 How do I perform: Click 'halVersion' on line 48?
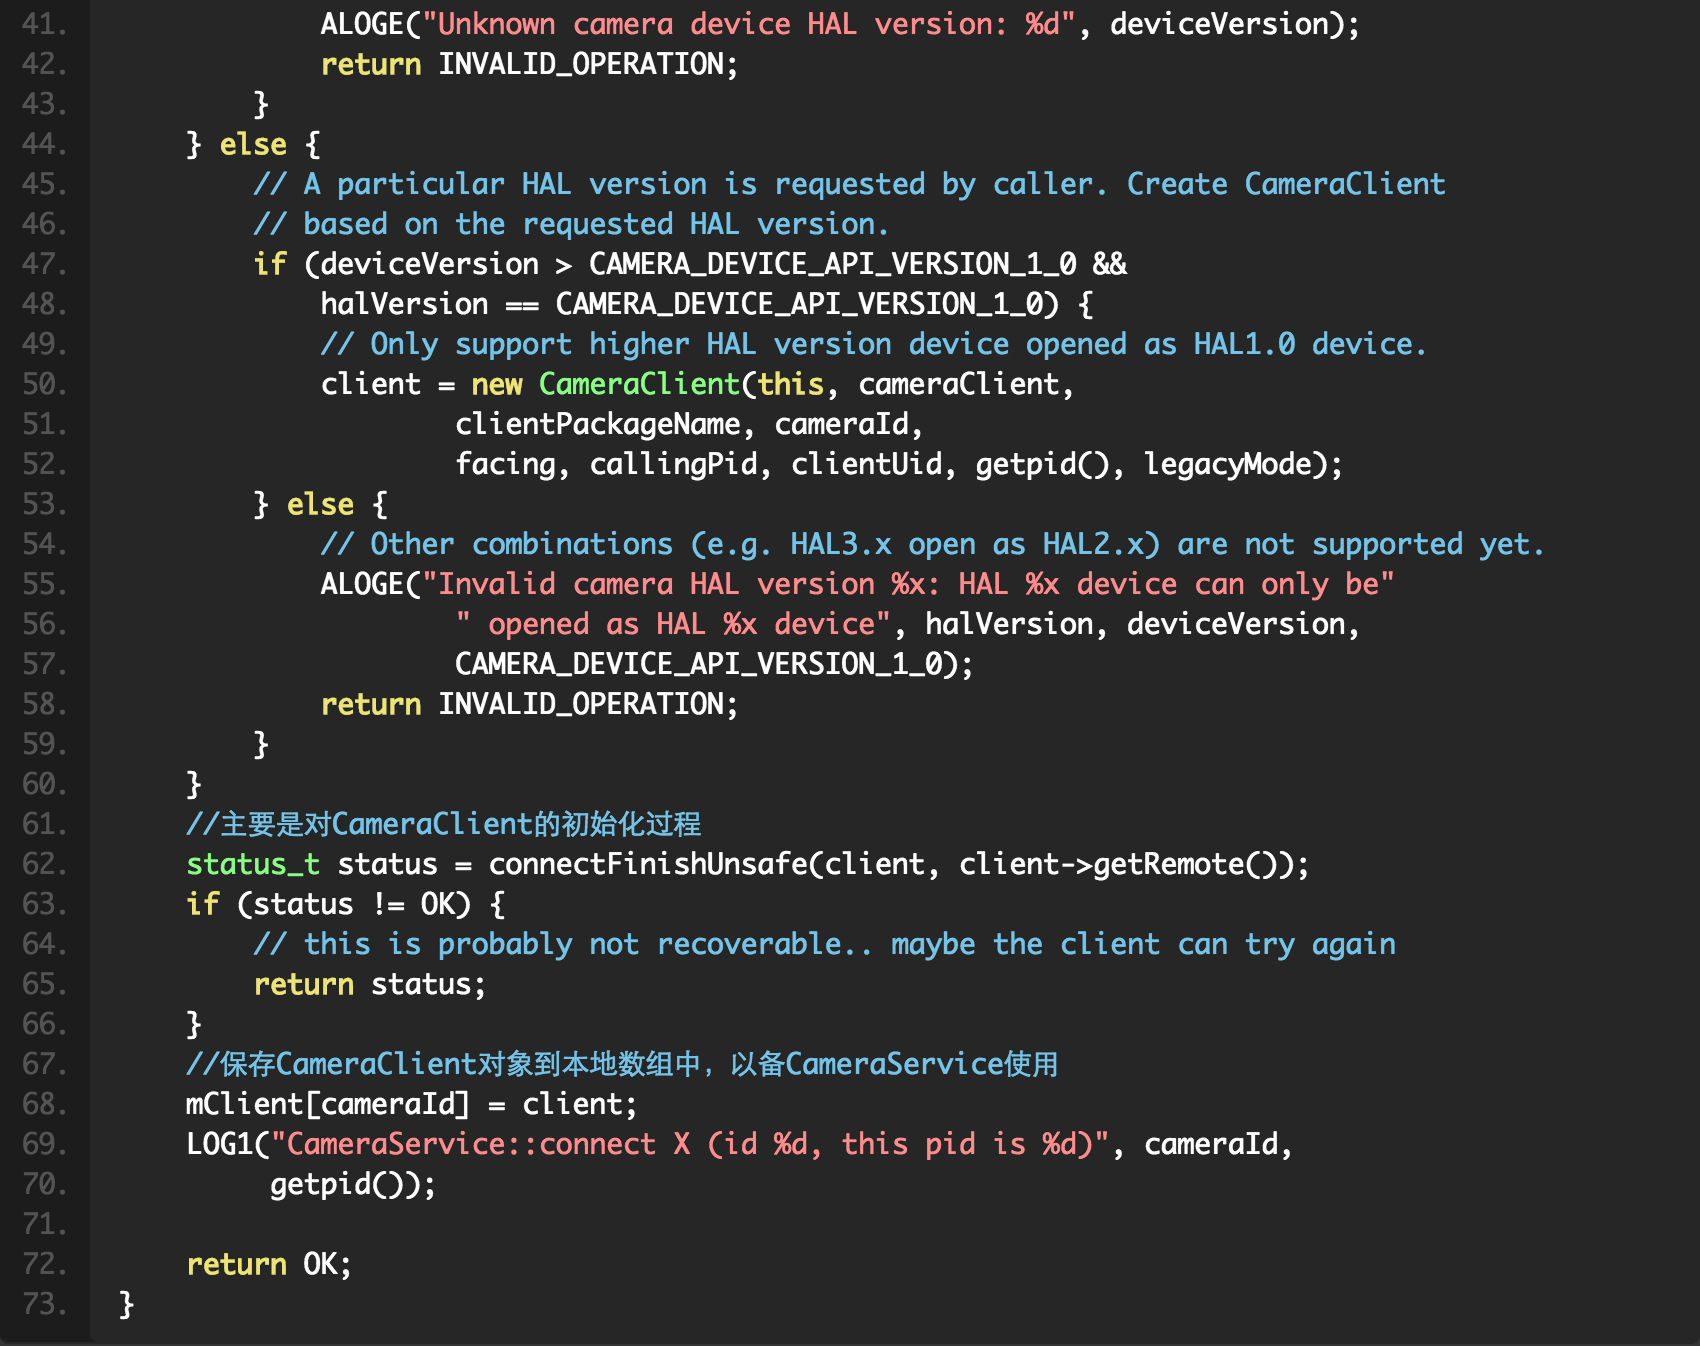(x=404, y=304)
